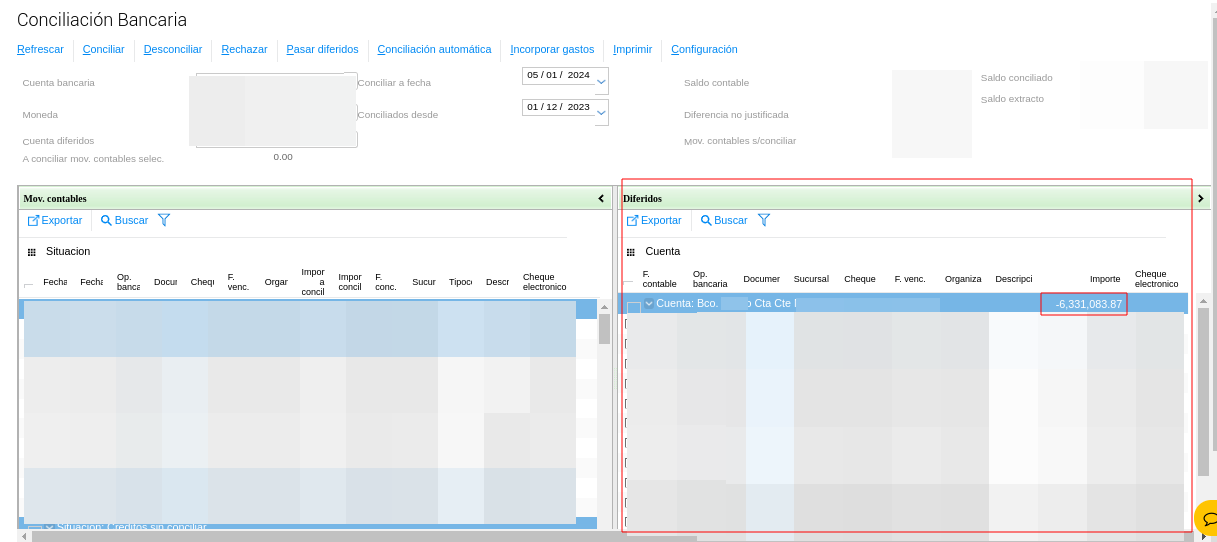Screen dimensions: 1217x542
Task: Click the Impor a concil column header
Action: pos(313,282)
